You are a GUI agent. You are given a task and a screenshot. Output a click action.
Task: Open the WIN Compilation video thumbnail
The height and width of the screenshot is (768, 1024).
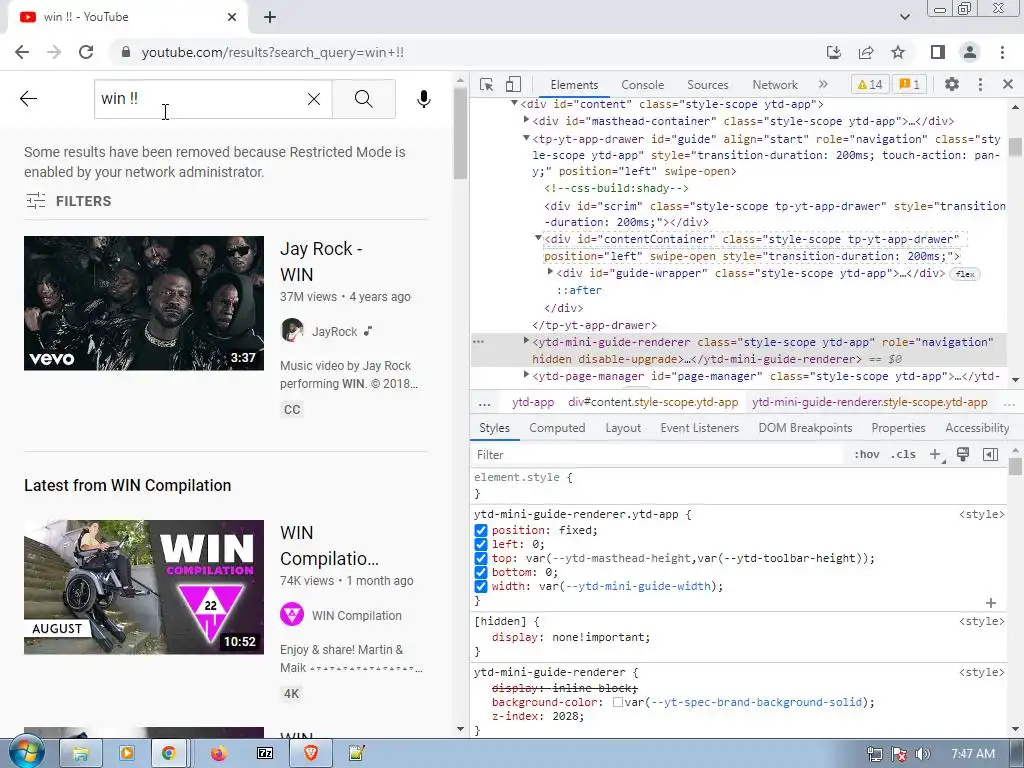pos(144,587)
